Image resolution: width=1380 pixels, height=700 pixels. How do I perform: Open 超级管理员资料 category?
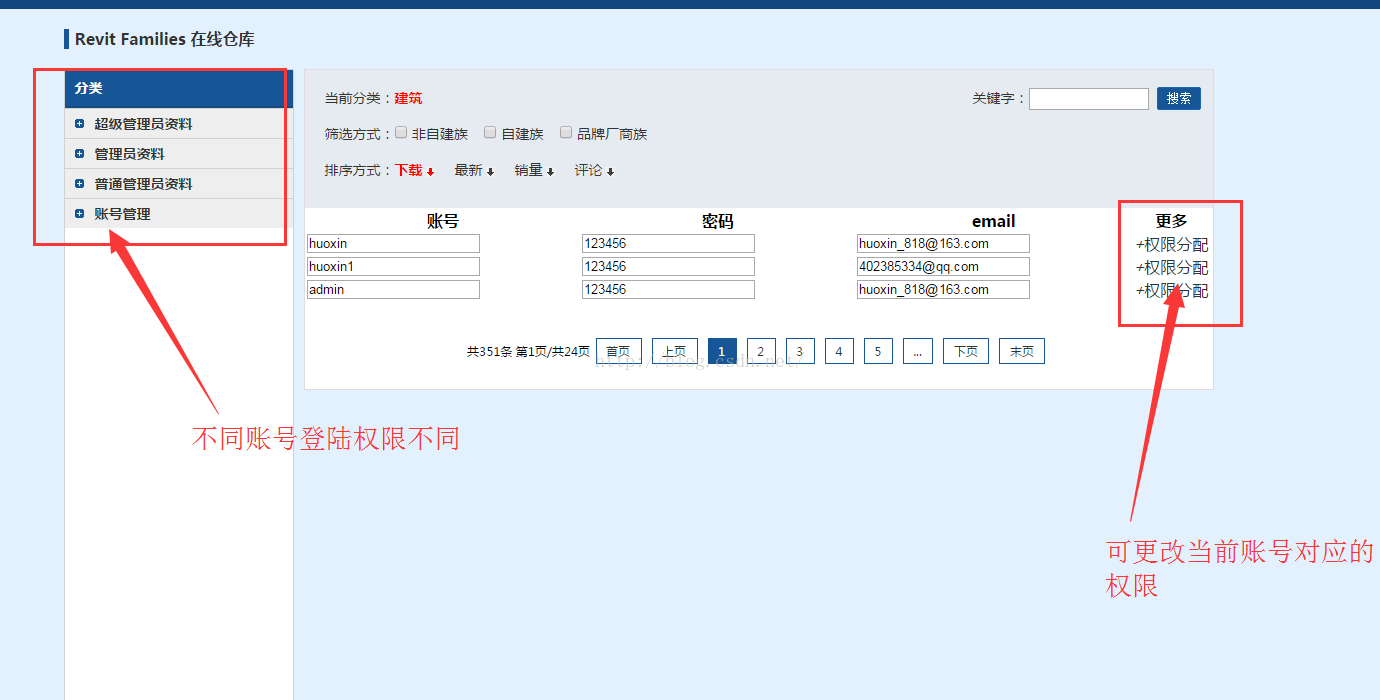click(143, 124)
